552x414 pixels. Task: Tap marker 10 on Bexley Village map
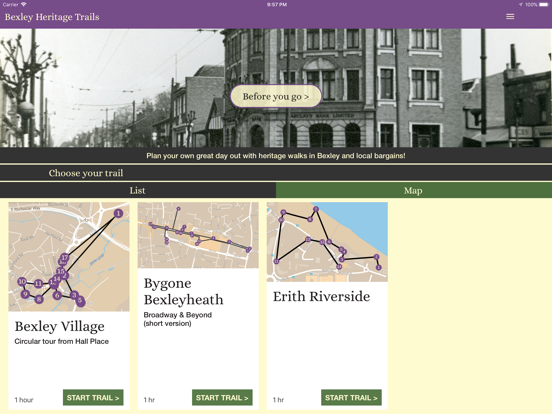[x=22, y=281]
